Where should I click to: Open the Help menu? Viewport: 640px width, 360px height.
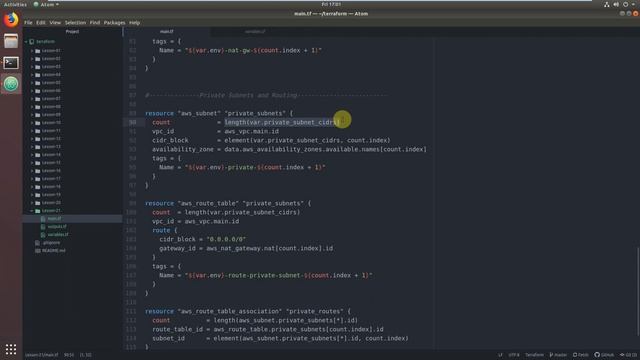135,23
